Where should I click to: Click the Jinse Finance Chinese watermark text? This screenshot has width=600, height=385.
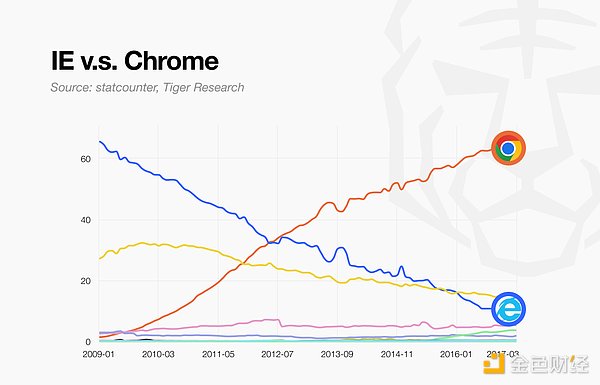click(549, 364)
